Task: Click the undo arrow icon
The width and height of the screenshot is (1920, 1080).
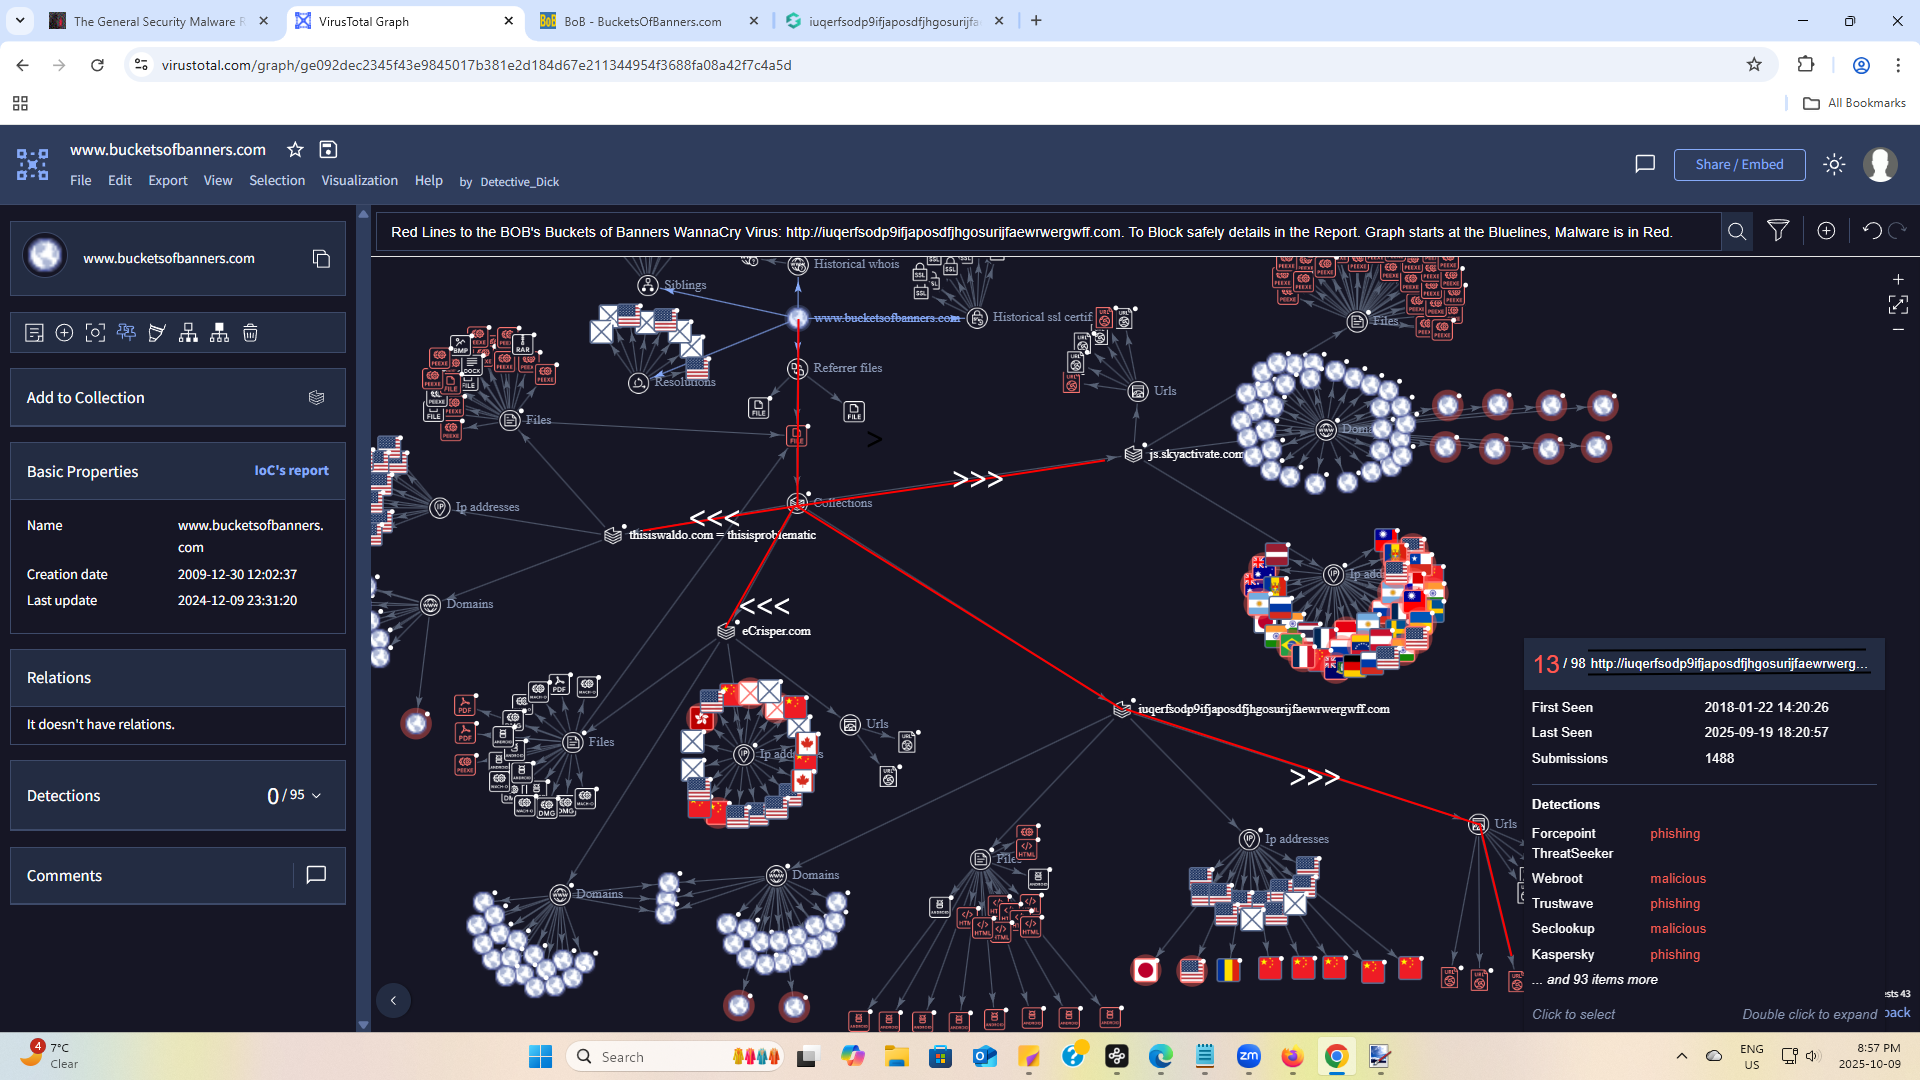Action: 1872,231
